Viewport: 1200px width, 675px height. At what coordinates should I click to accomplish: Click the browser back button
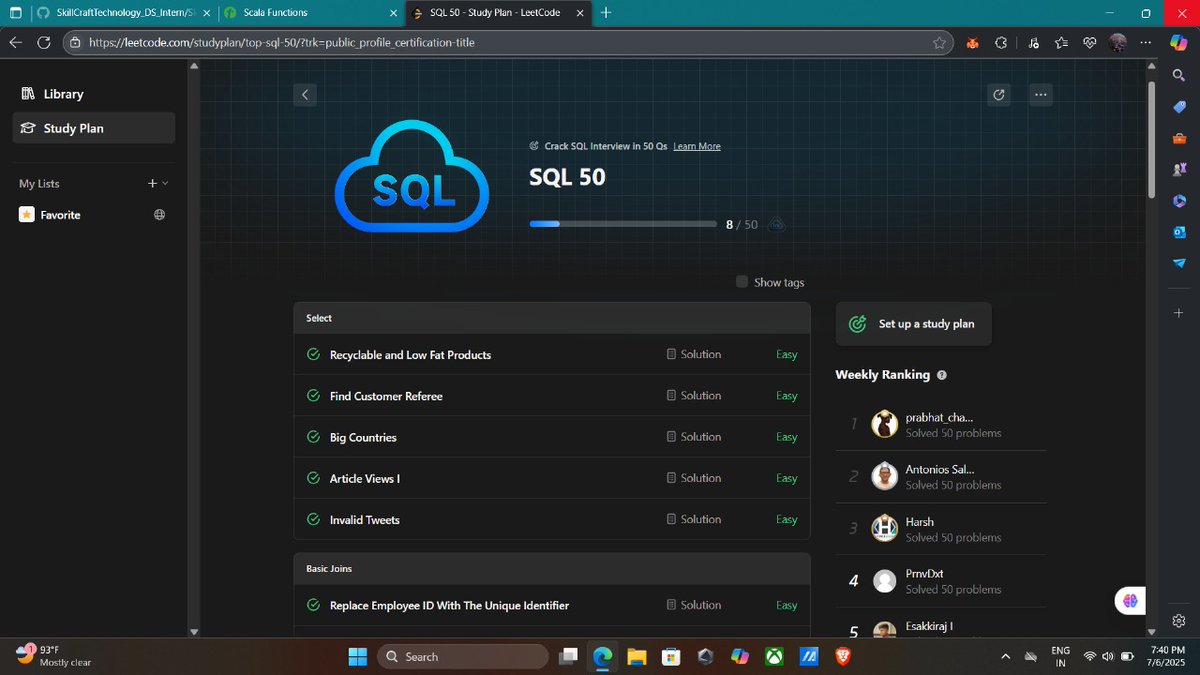[x=16, y=43]
